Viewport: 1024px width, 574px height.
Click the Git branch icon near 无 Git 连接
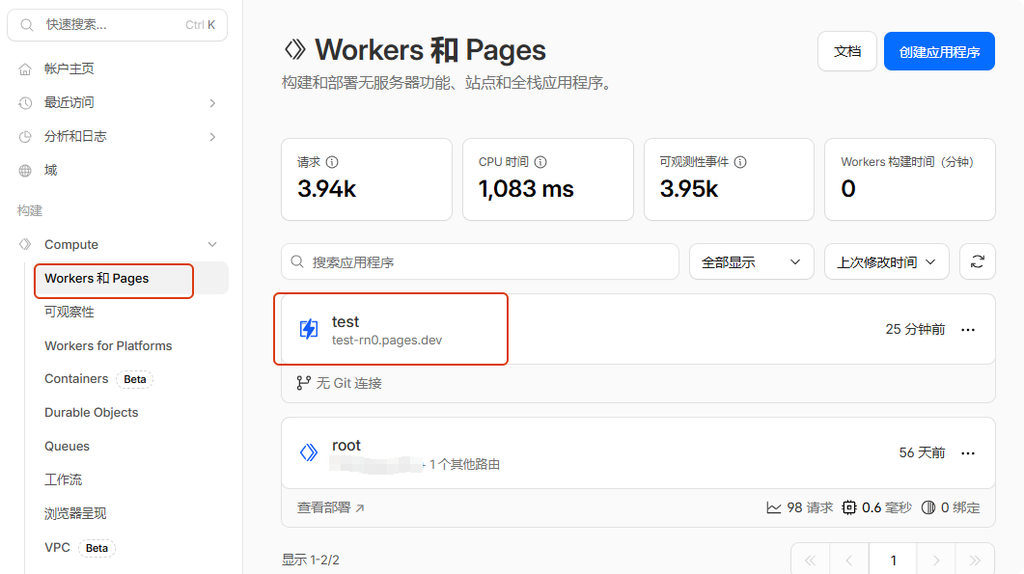[303, 383]
